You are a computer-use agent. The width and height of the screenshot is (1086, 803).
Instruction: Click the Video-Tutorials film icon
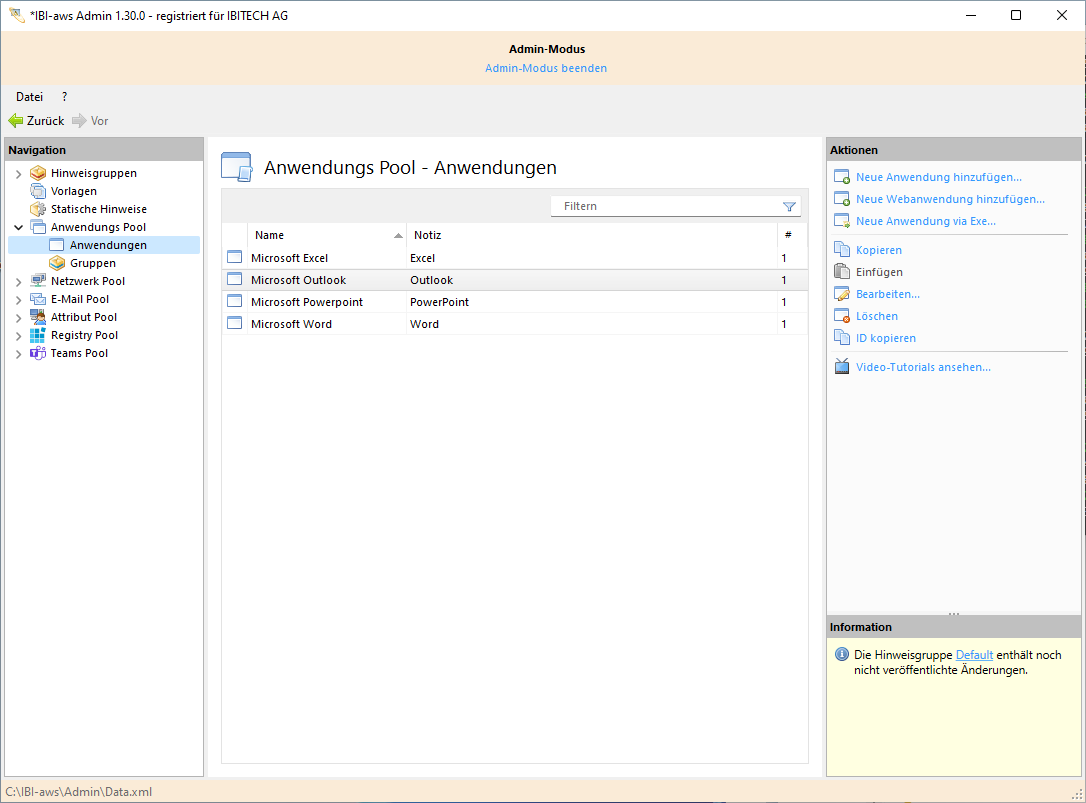click(x=841, y=366)
